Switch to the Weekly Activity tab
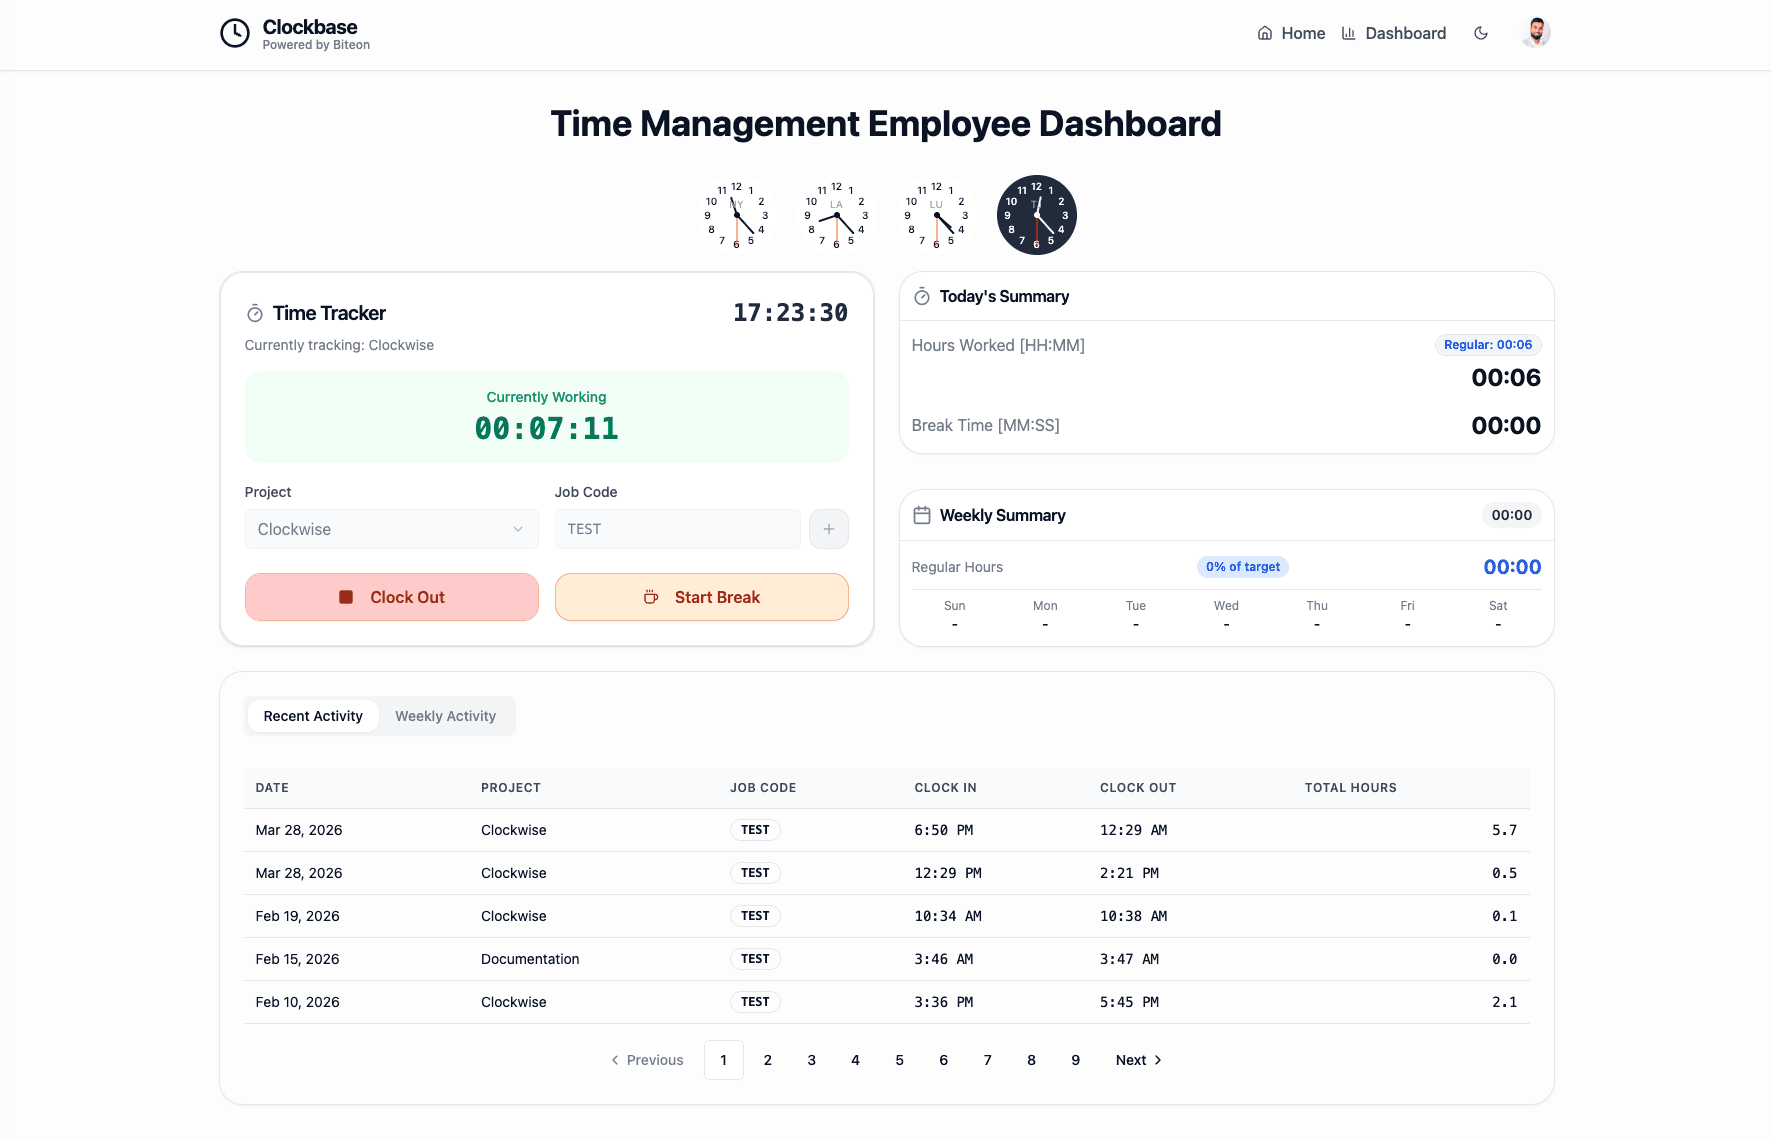 click(x=445, y=715)
